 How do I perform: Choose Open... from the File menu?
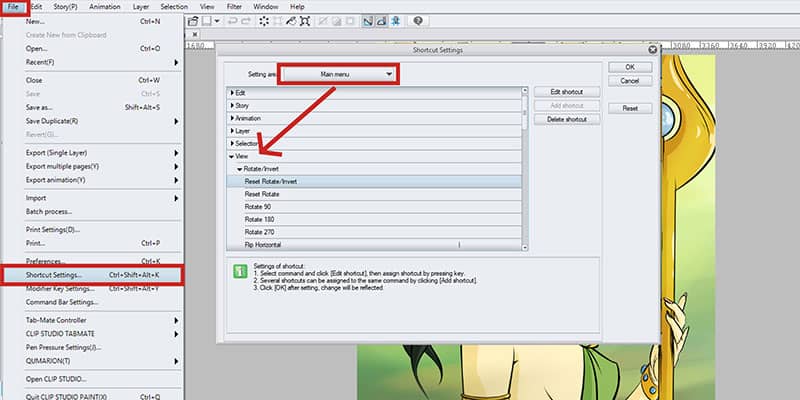[x=93, y=49]
